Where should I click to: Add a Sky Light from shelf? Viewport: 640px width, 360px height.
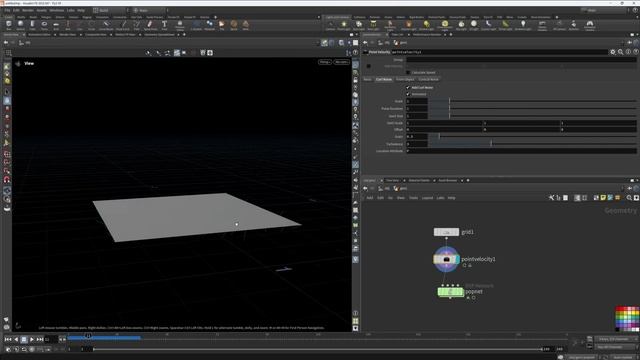pyautogui.click(x=461, y=25)
